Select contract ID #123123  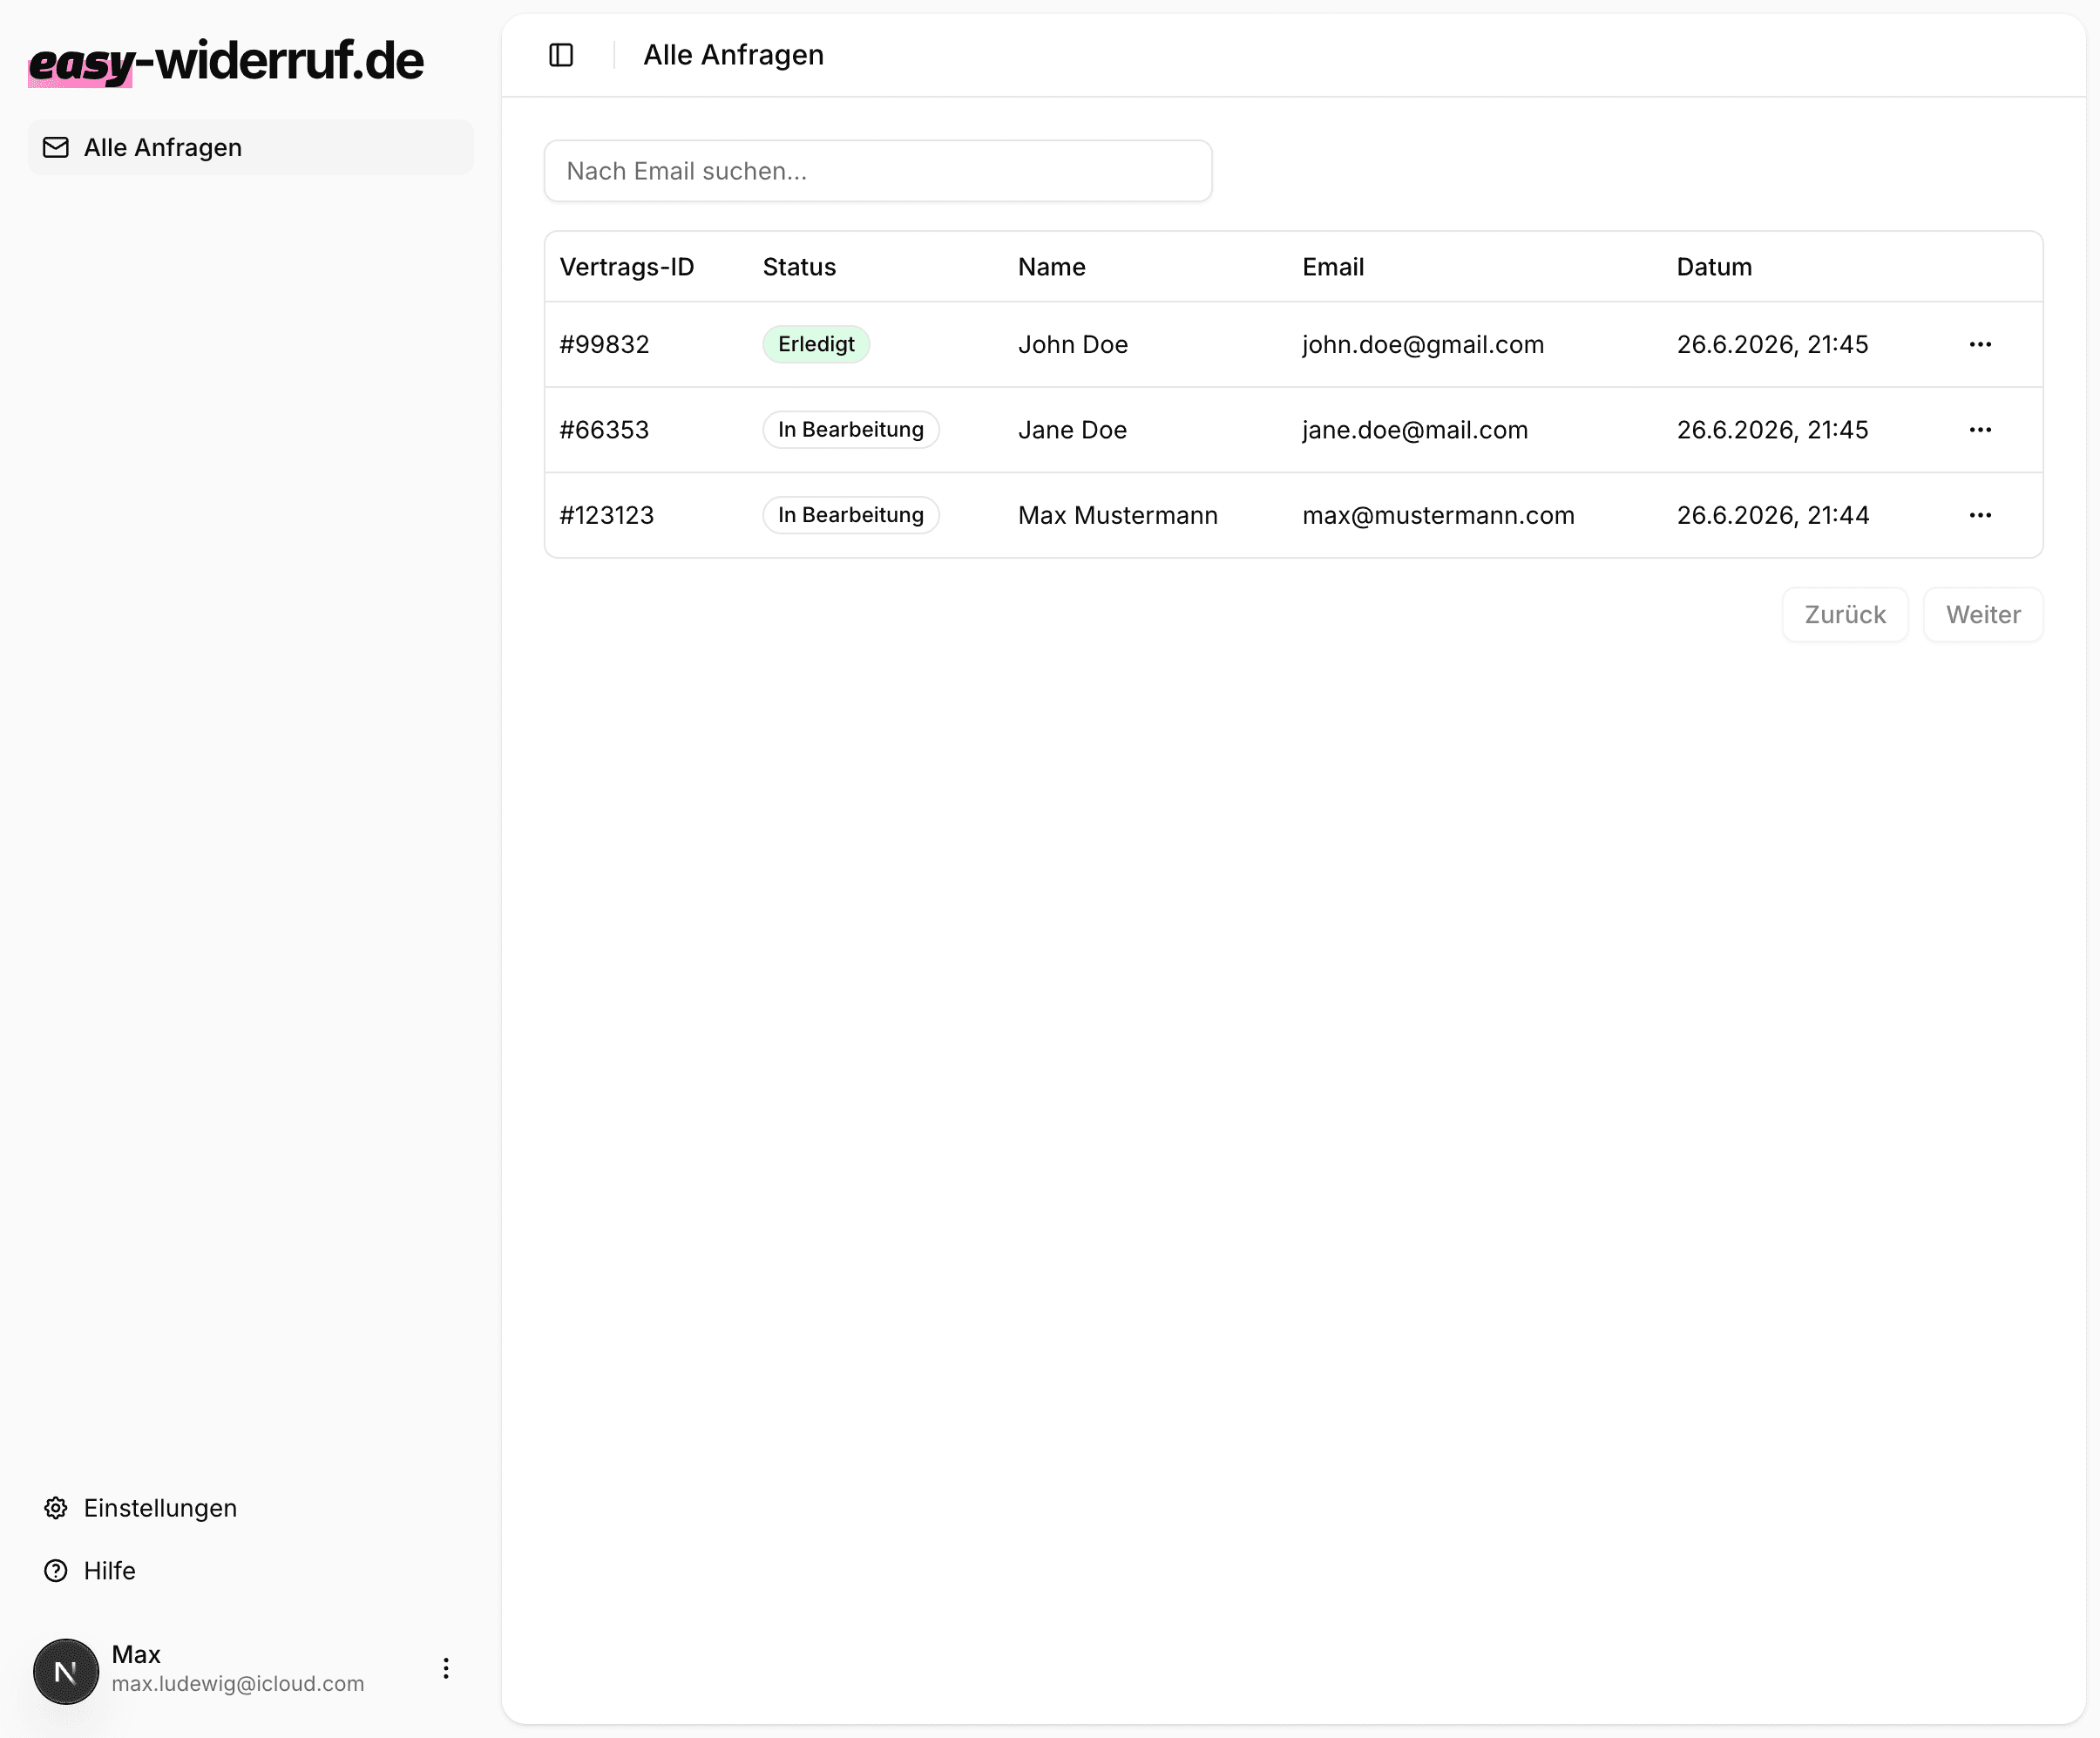(606, 515)
